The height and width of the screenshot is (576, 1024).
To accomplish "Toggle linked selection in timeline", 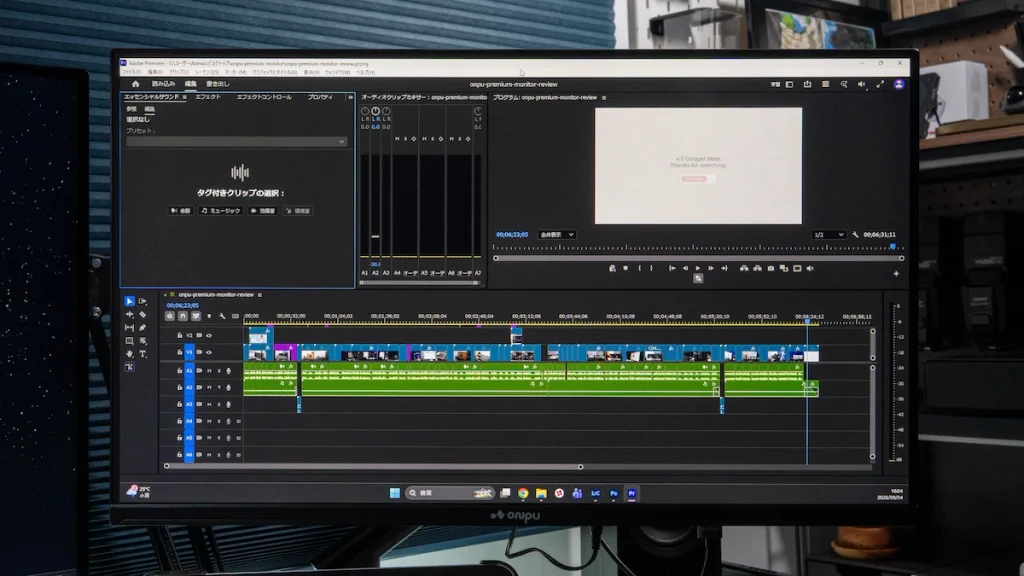I will pos(196,316).
